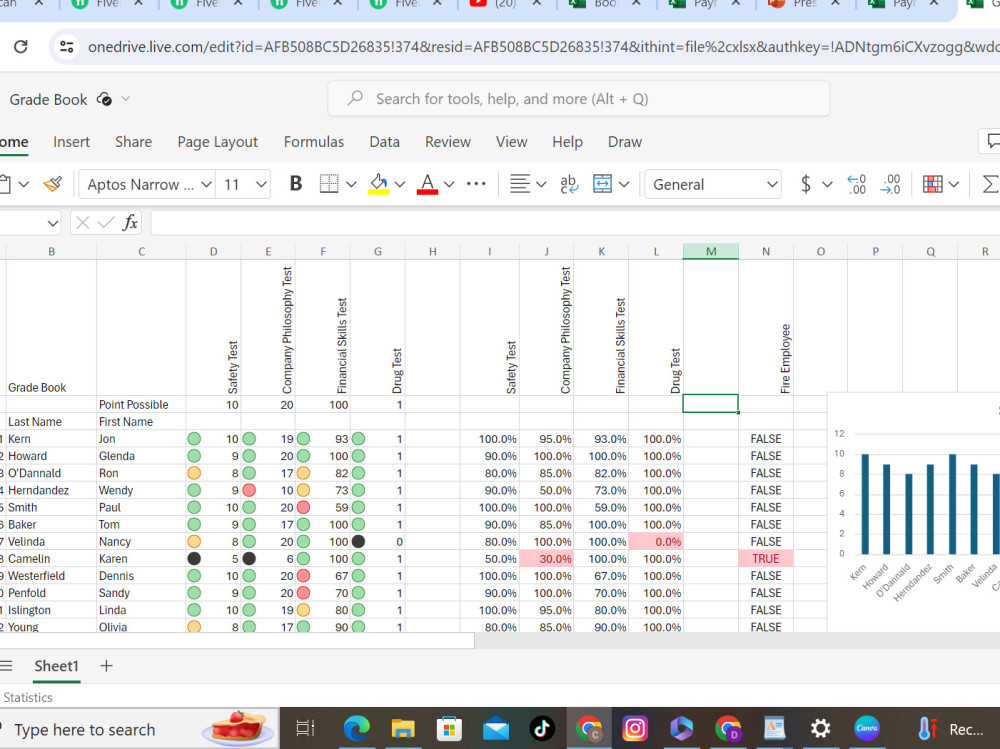Open Instagram from the taskbar

(635, 728)
